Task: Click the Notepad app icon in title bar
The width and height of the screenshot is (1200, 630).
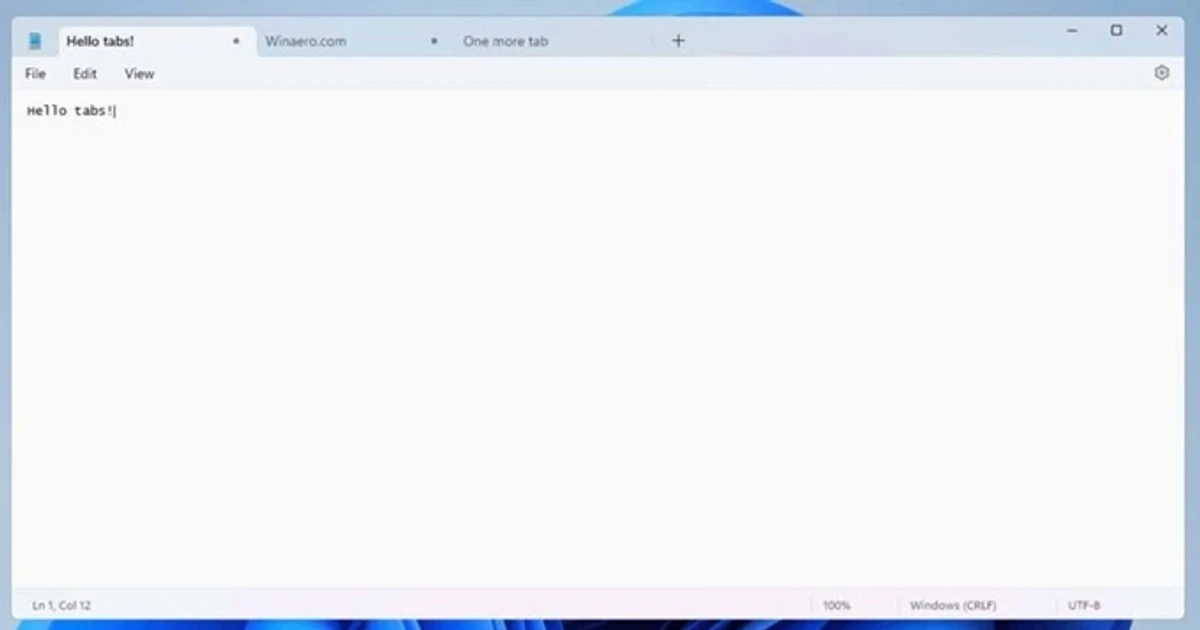Action: coord(35,41)
